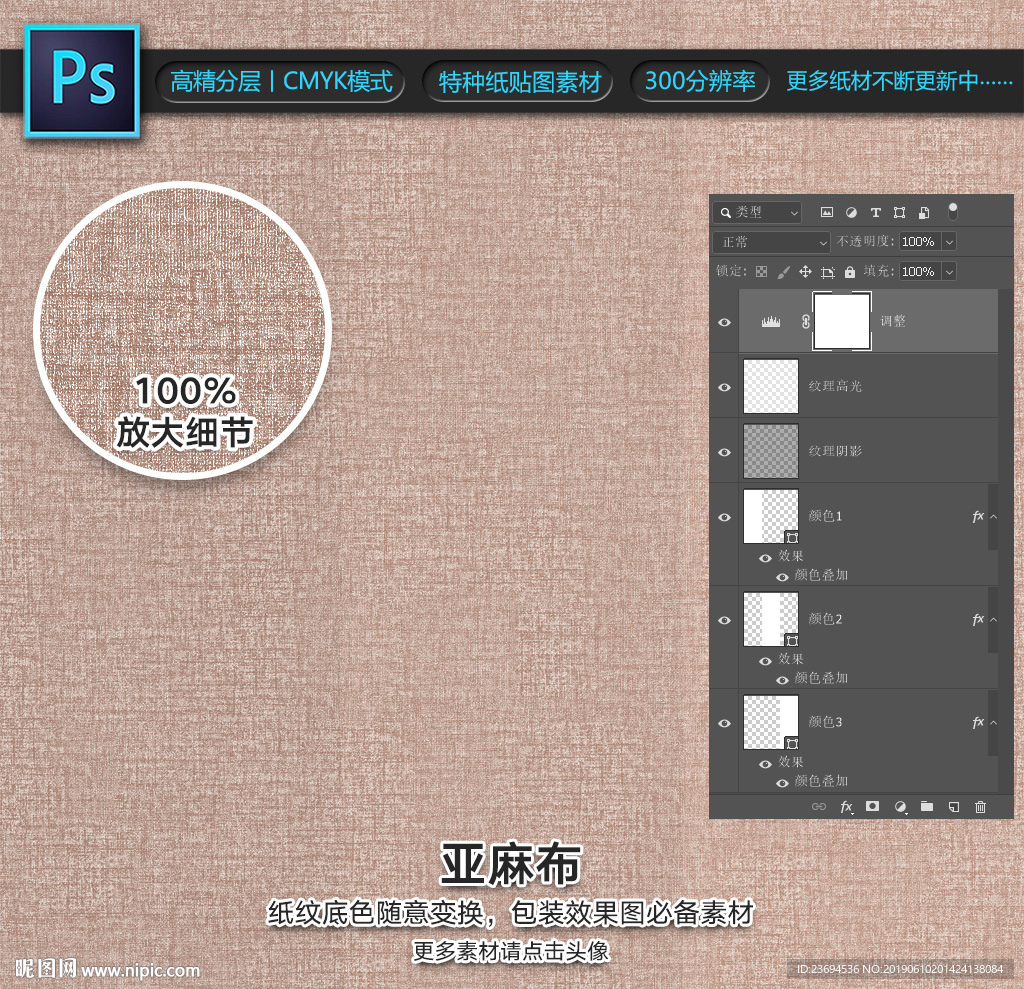Screen dimensions: 1024x989
Task: Lock transparent pixels icon
Action: [761, 272]
